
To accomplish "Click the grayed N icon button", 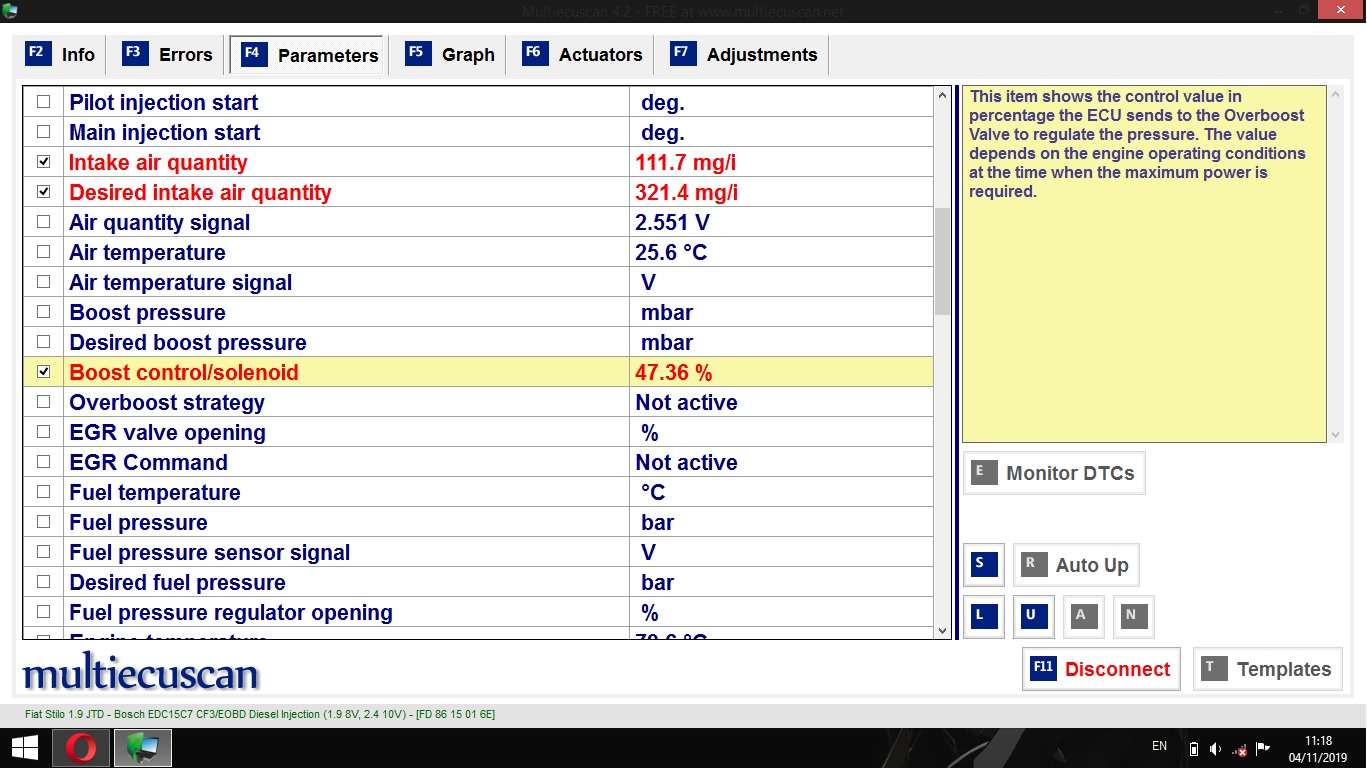I will click(x=1133, y=616).
